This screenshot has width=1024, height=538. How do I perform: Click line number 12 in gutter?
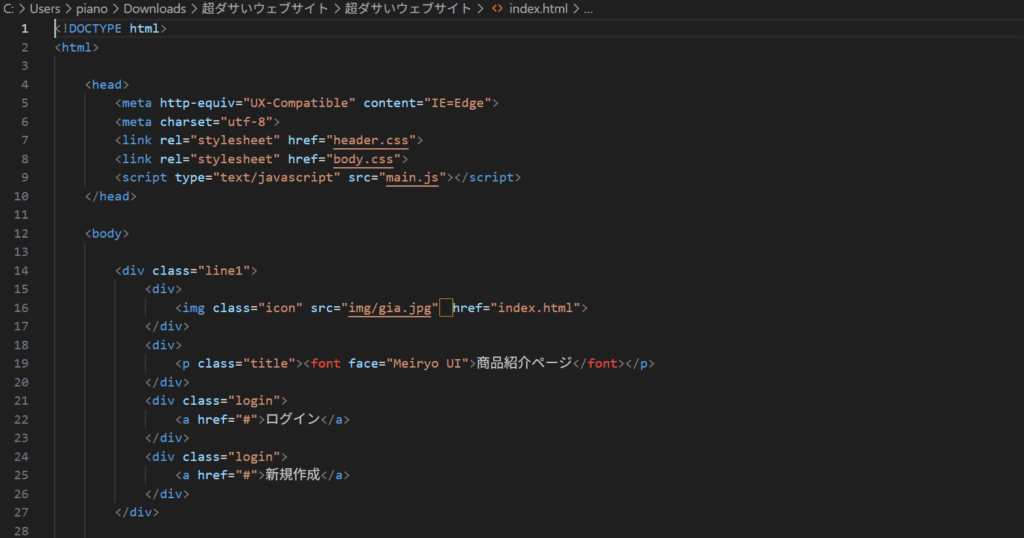[21, 233]
